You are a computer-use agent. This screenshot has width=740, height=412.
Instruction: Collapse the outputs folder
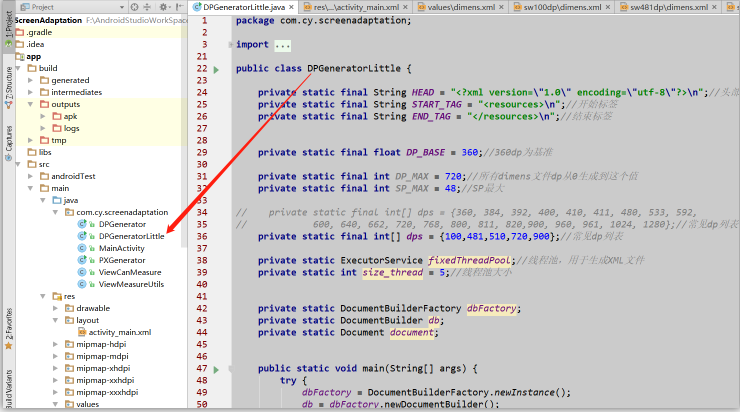(31, 104)
